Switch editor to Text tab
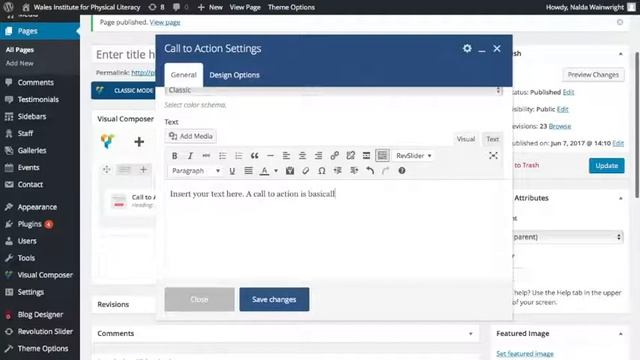This screenshot has width=640, height=360. coord(492,139)
